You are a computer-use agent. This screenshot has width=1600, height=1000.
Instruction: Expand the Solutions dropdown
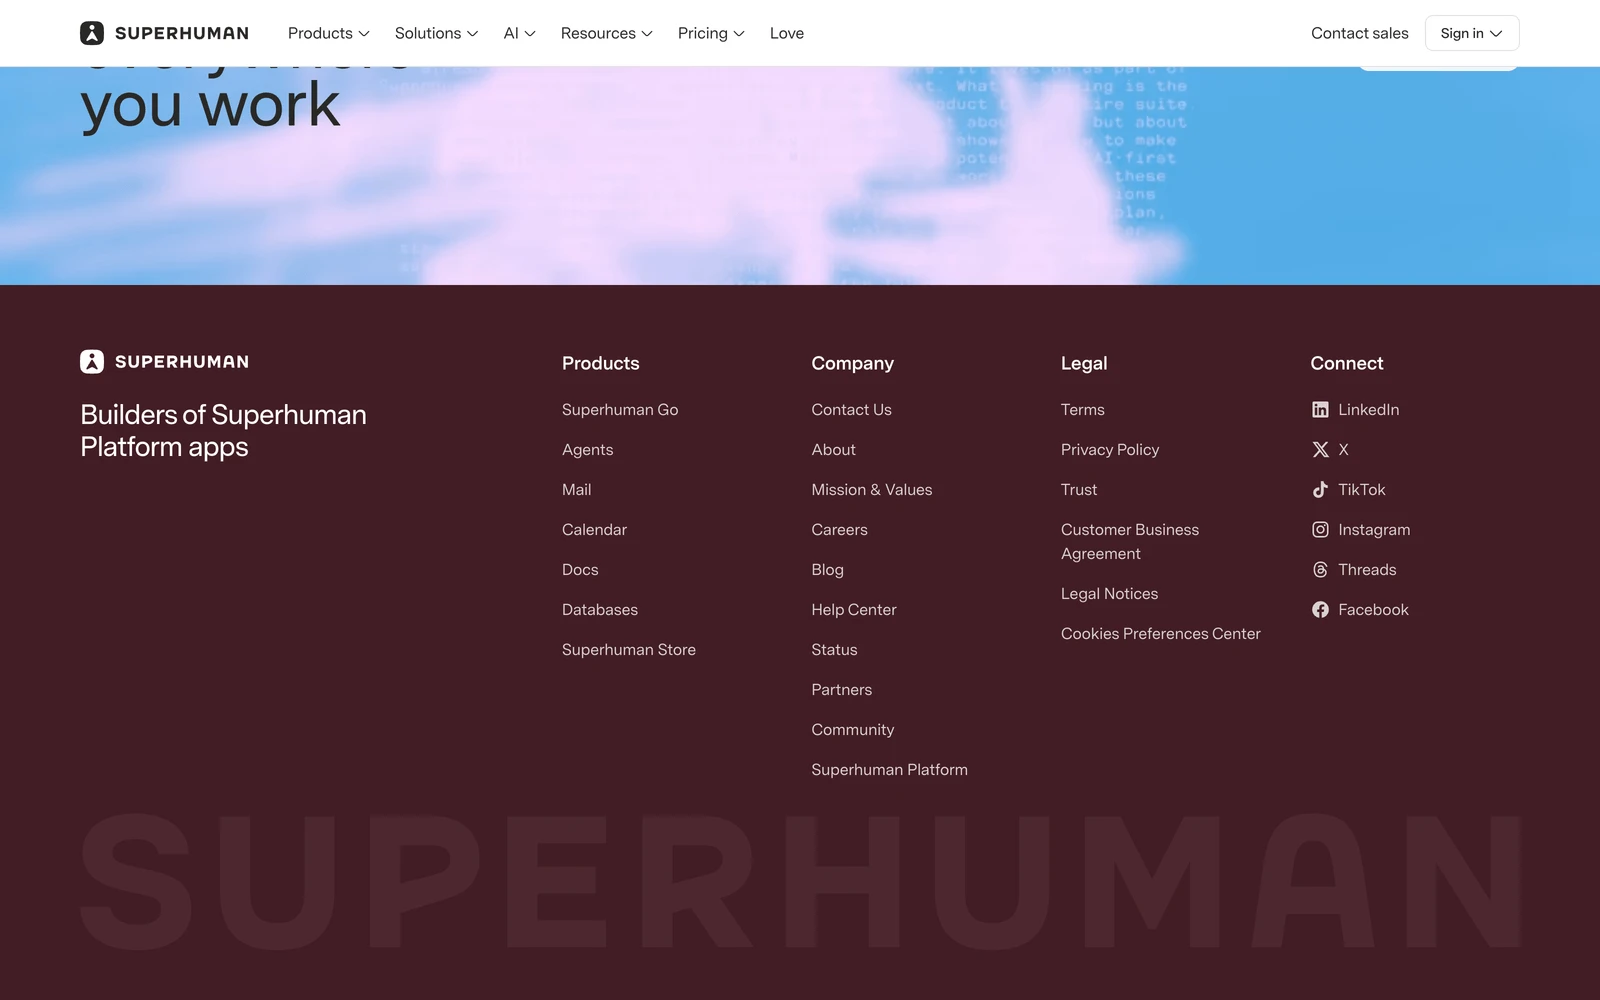tap(436, 33)
